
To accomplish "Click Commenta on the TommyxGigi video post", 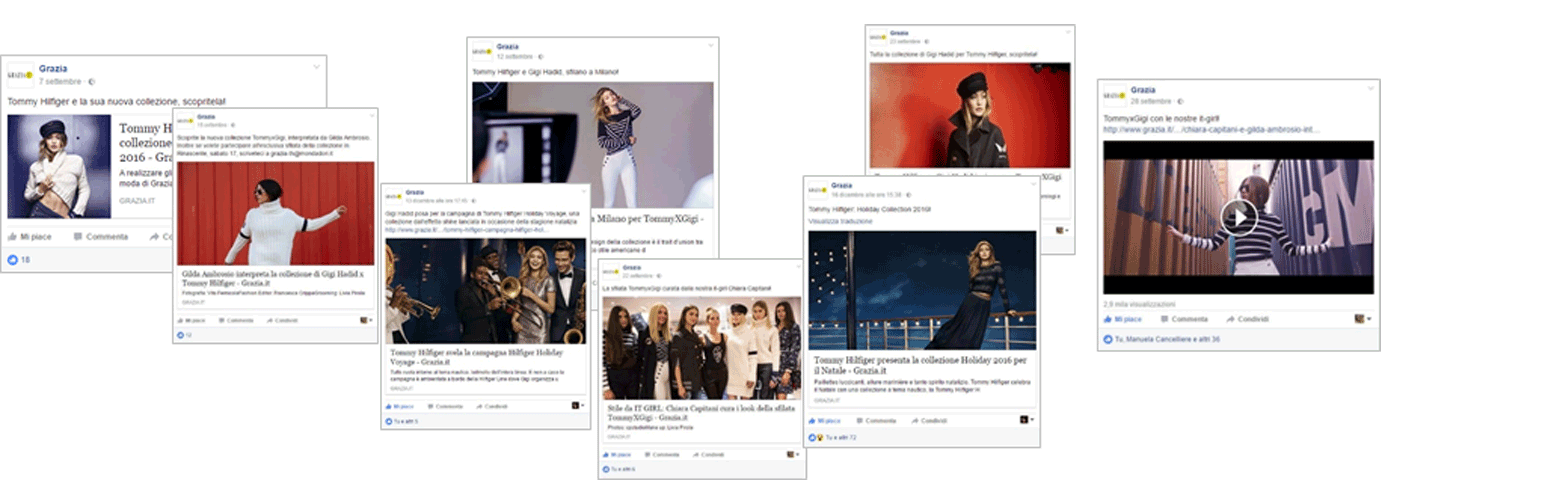I will point(1183,319).
